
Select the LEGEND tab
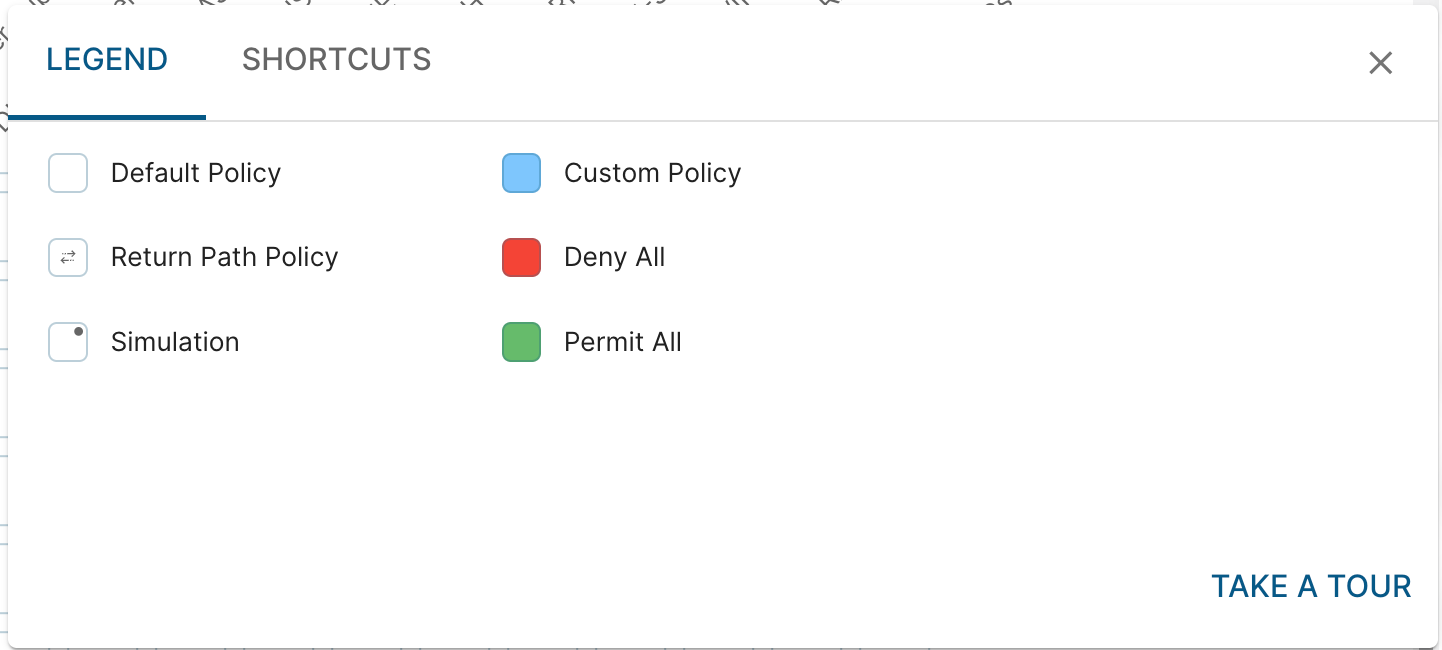pyautogui.click(x=107, y=60)
